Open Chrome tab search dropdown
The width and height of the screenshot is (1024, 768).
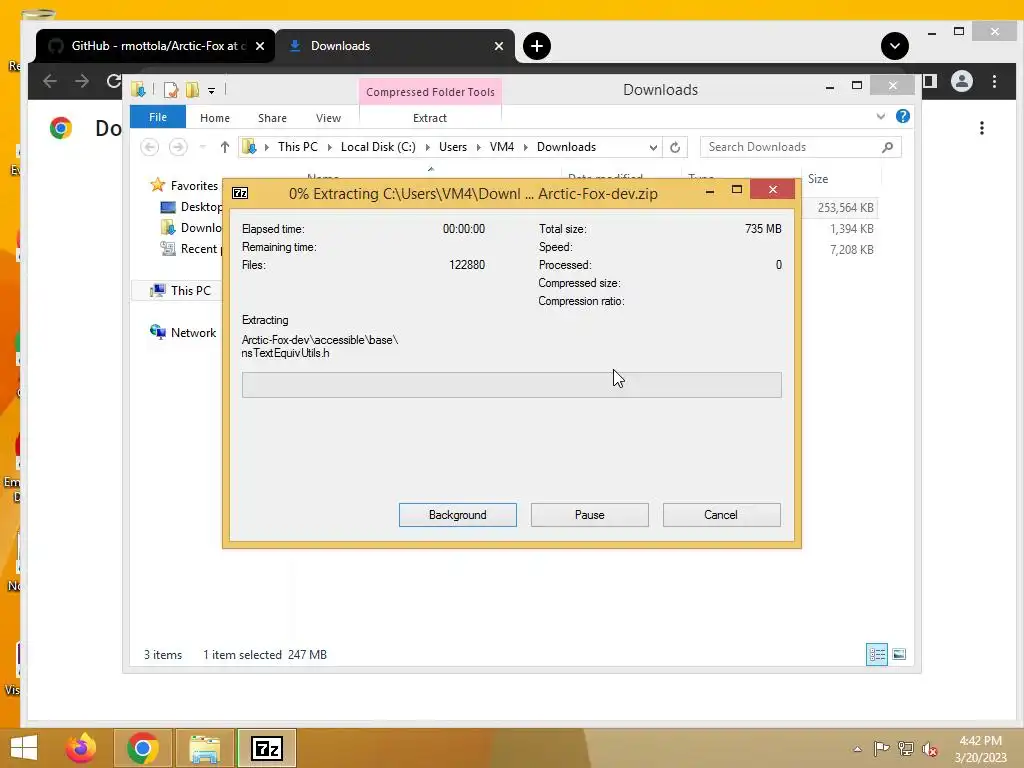click(895, 46)
